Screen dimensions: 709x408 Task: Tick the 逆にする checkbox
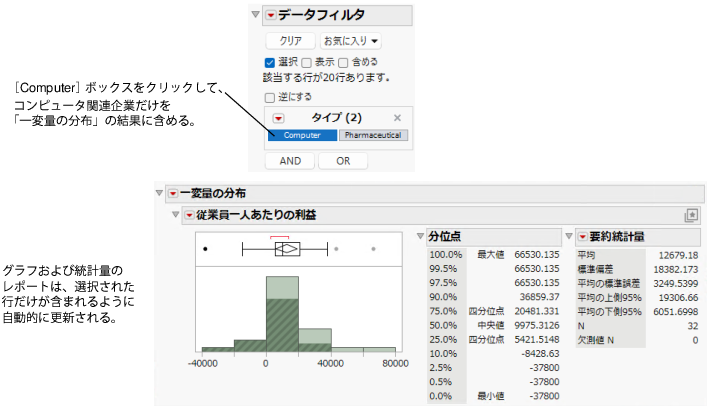(270, 97)
